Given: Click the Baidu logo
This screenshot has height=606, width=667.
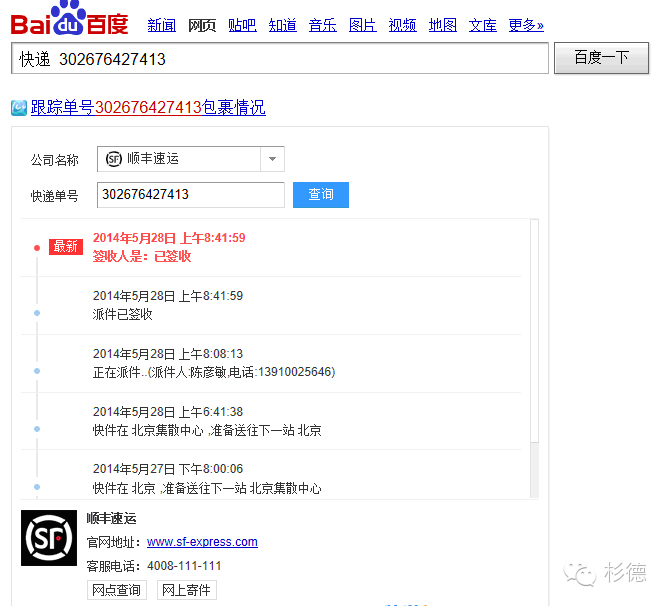Looking at the screenshot, I should (x=69, y=18).
